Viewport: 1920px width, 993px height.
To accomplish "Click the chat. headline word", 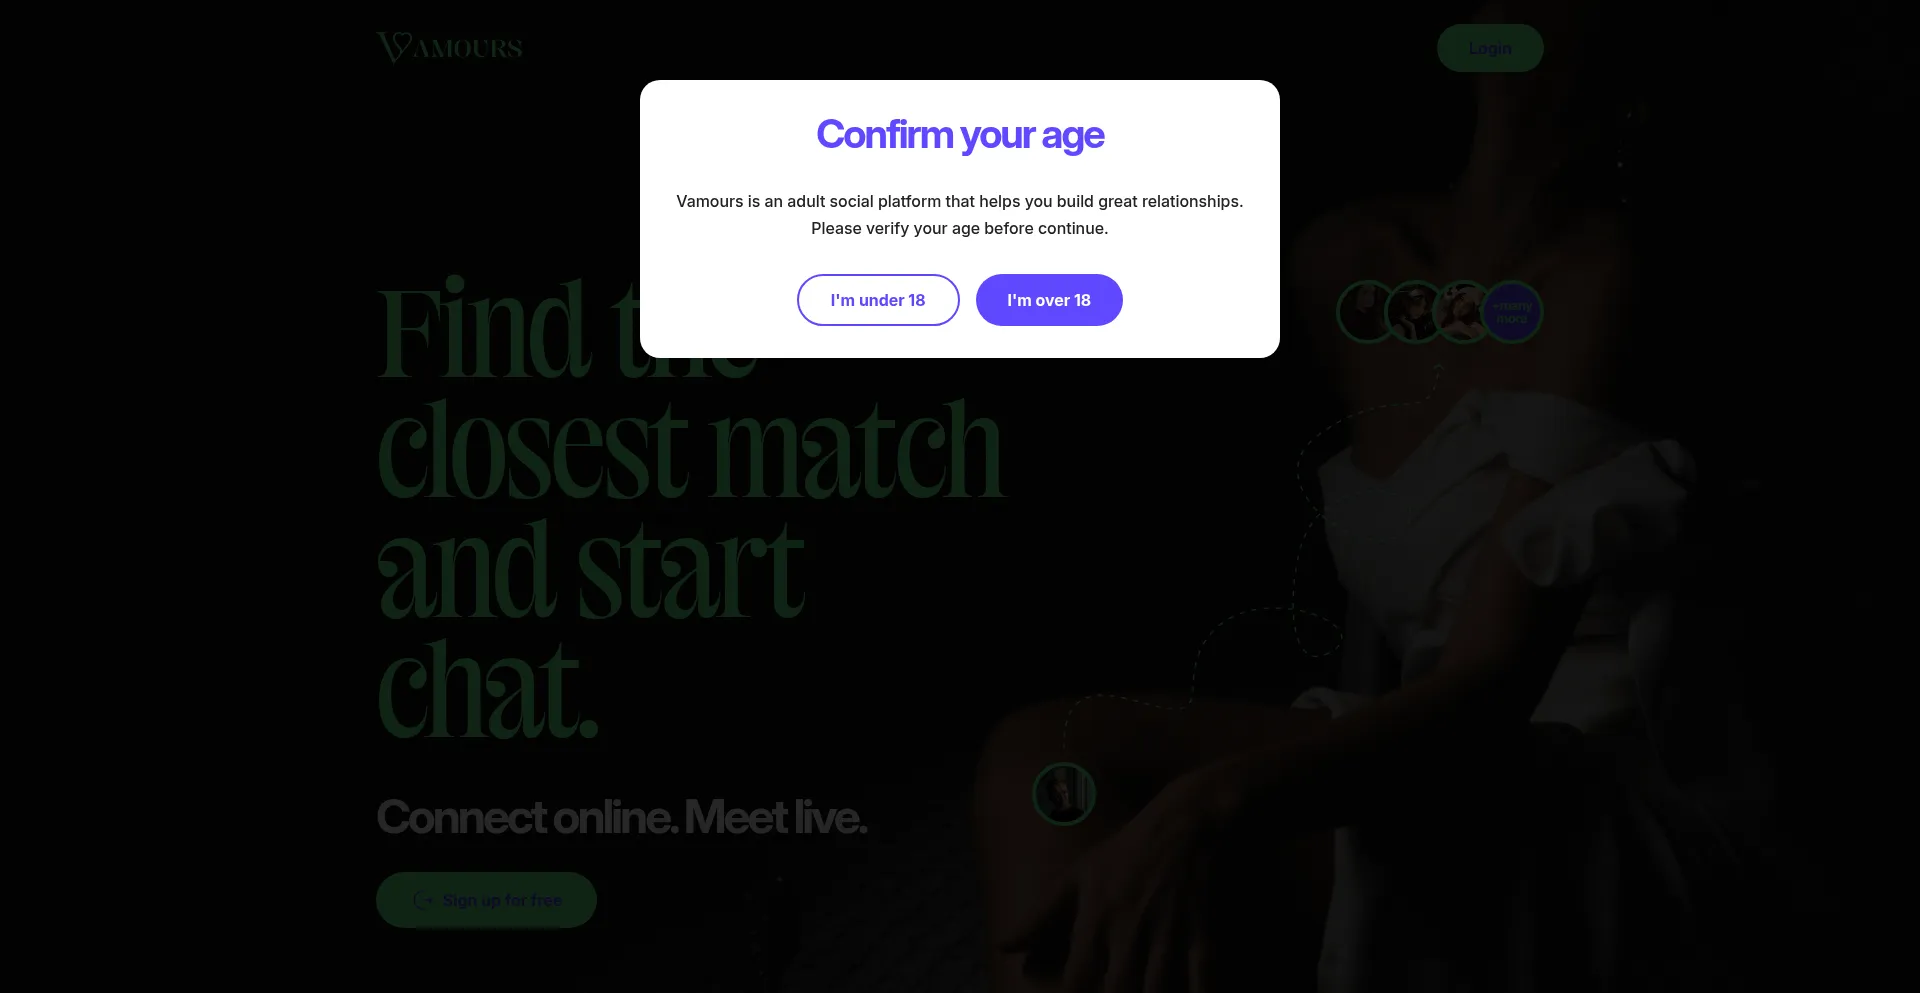I will pos(487,690).
